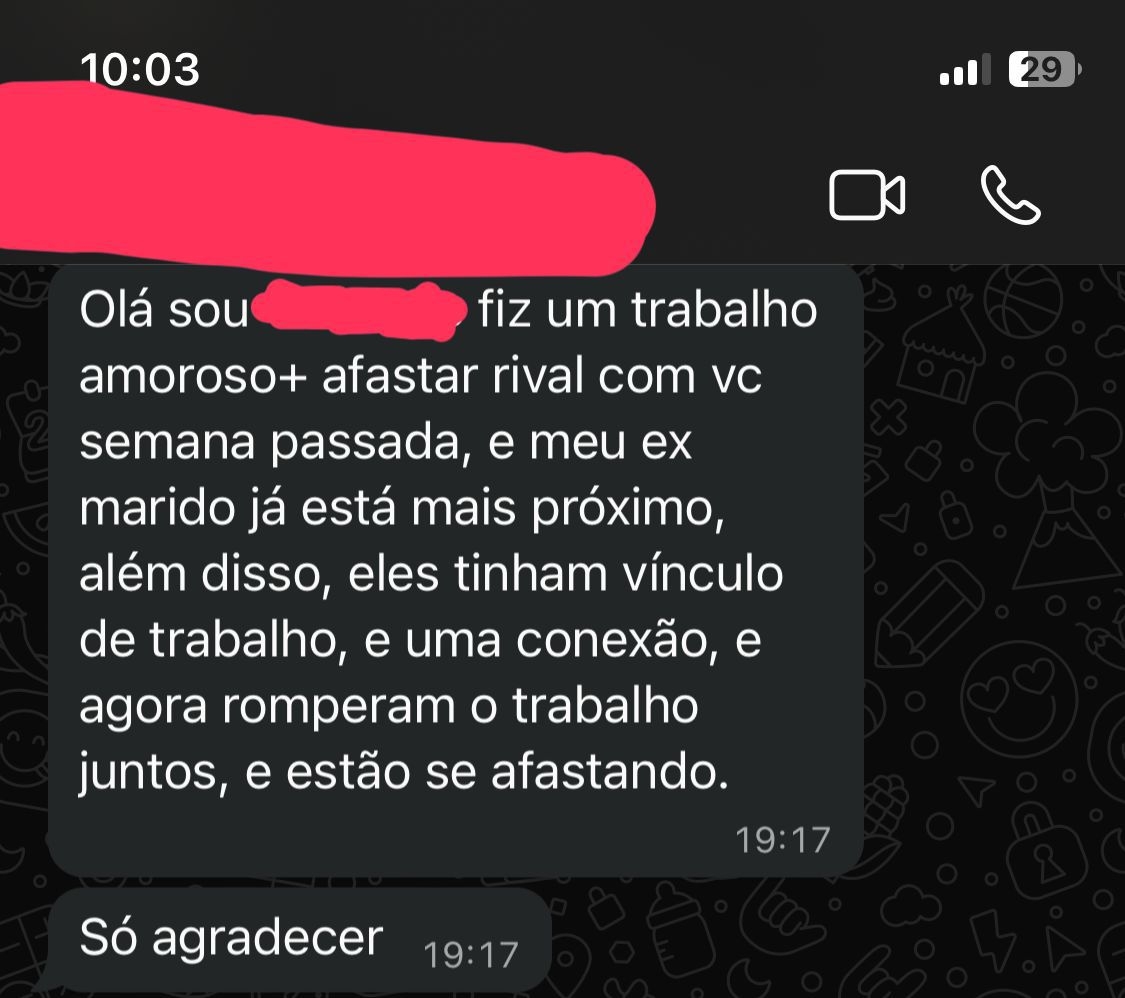
Task: Tap the cellular signal bars indicator
Action: (x=965, y=70)
